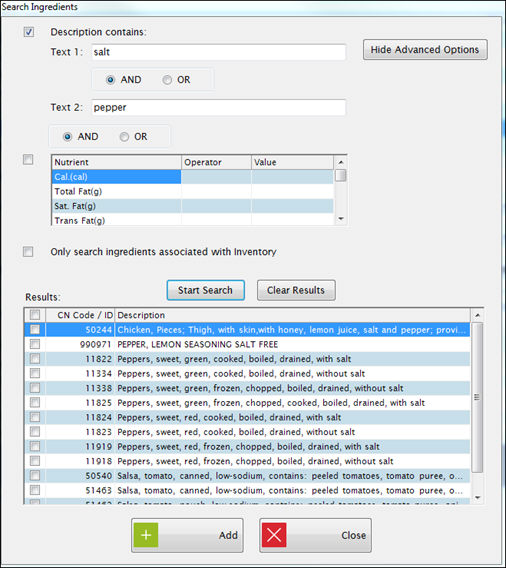Toggle the Description contains checkbox
The width and height of the screenshot is (506, 568).
tap(29, 32)
